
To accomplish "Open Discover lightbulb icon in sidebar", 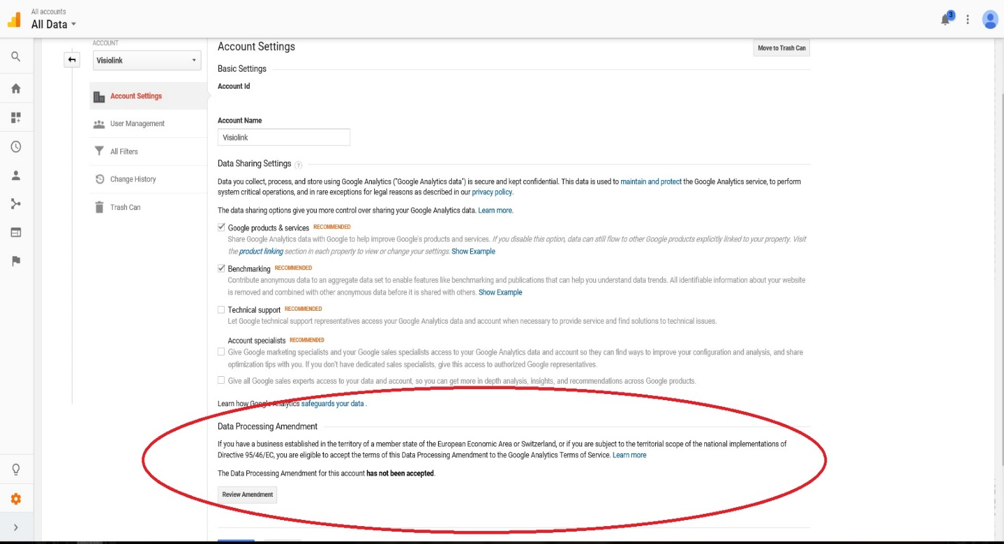I will (15, 469).
